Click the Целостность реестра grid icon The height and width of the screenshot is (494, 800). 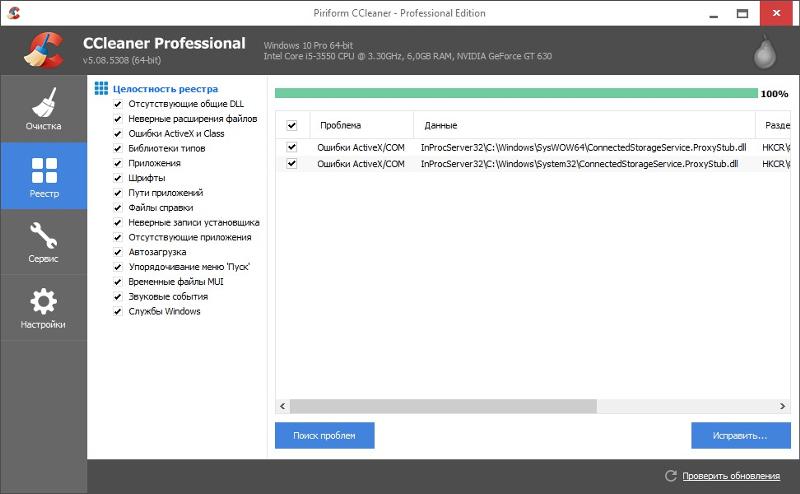click(101, 88)
